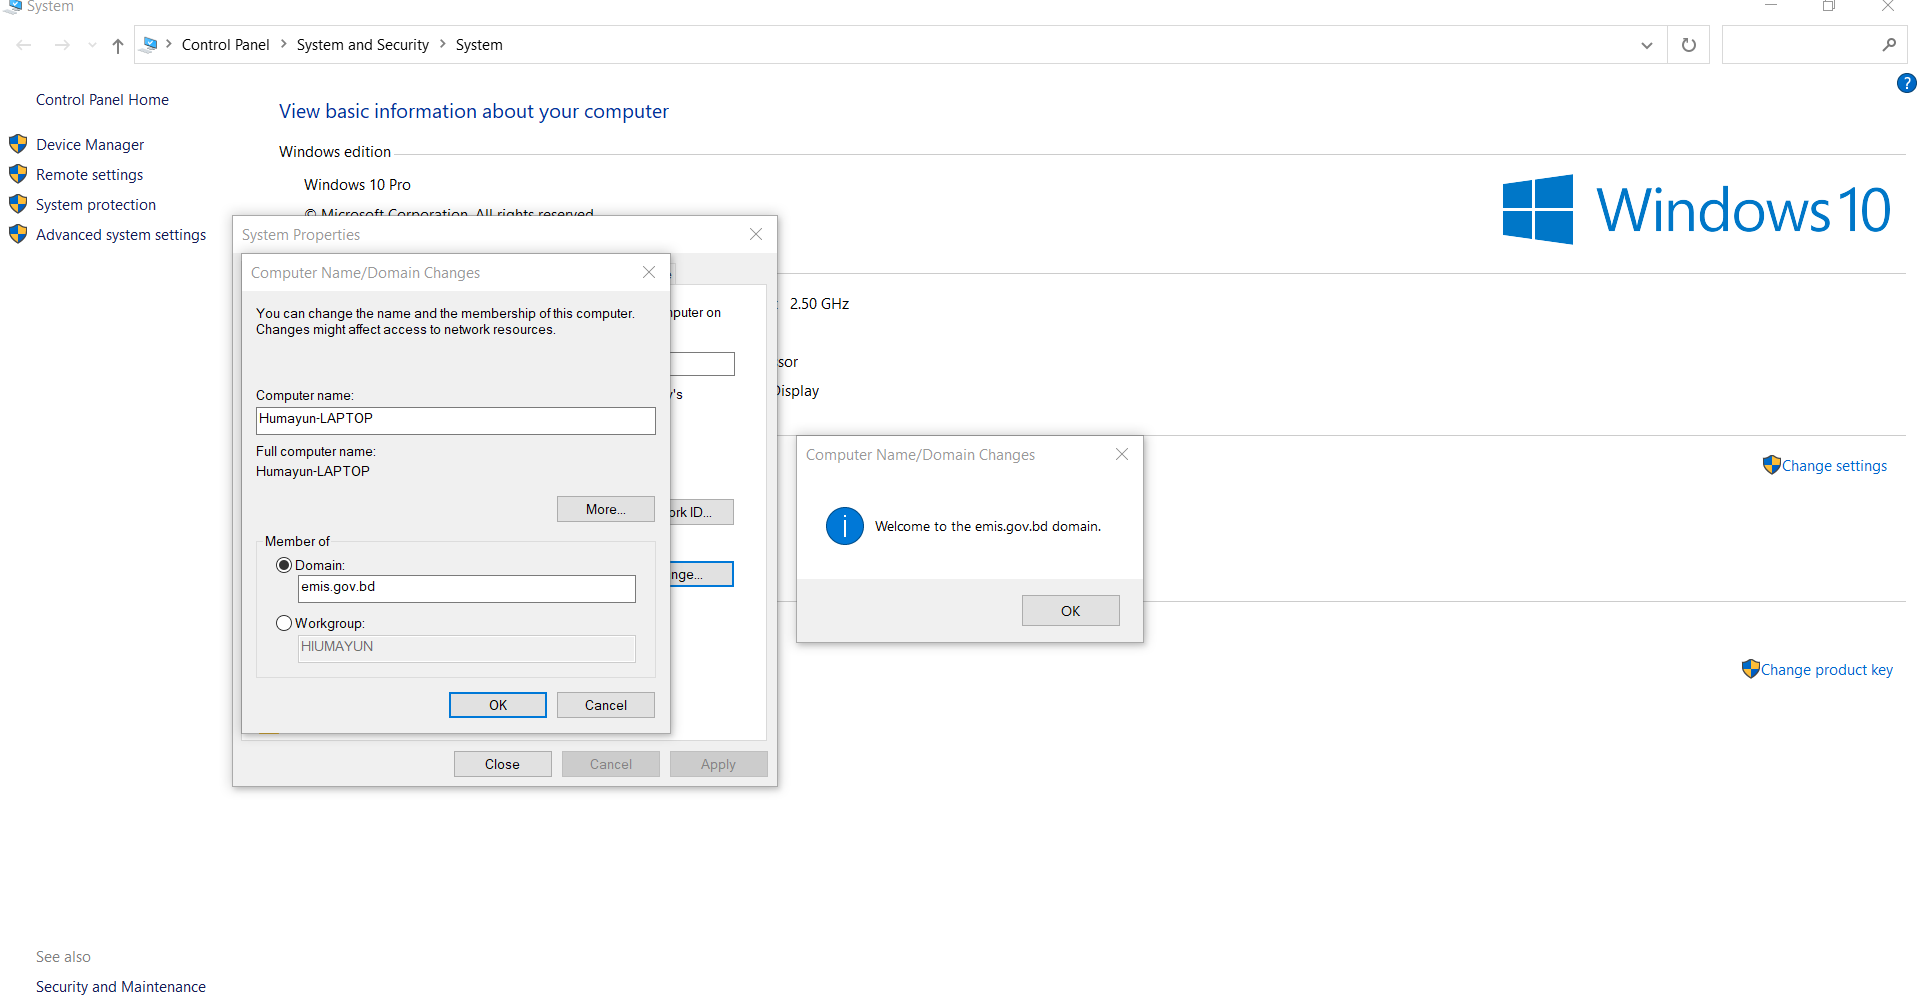This screenshot has height=1007, width=1919.
Task: Open Advanced system settings link
Action: point(121,235)
